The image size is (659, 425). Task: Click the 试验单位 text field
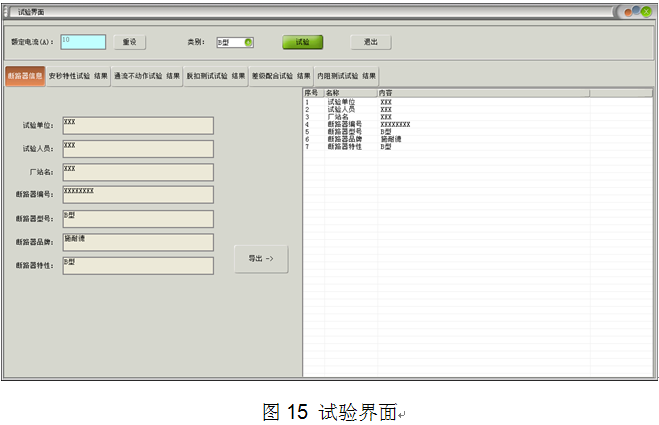[138, 125]
